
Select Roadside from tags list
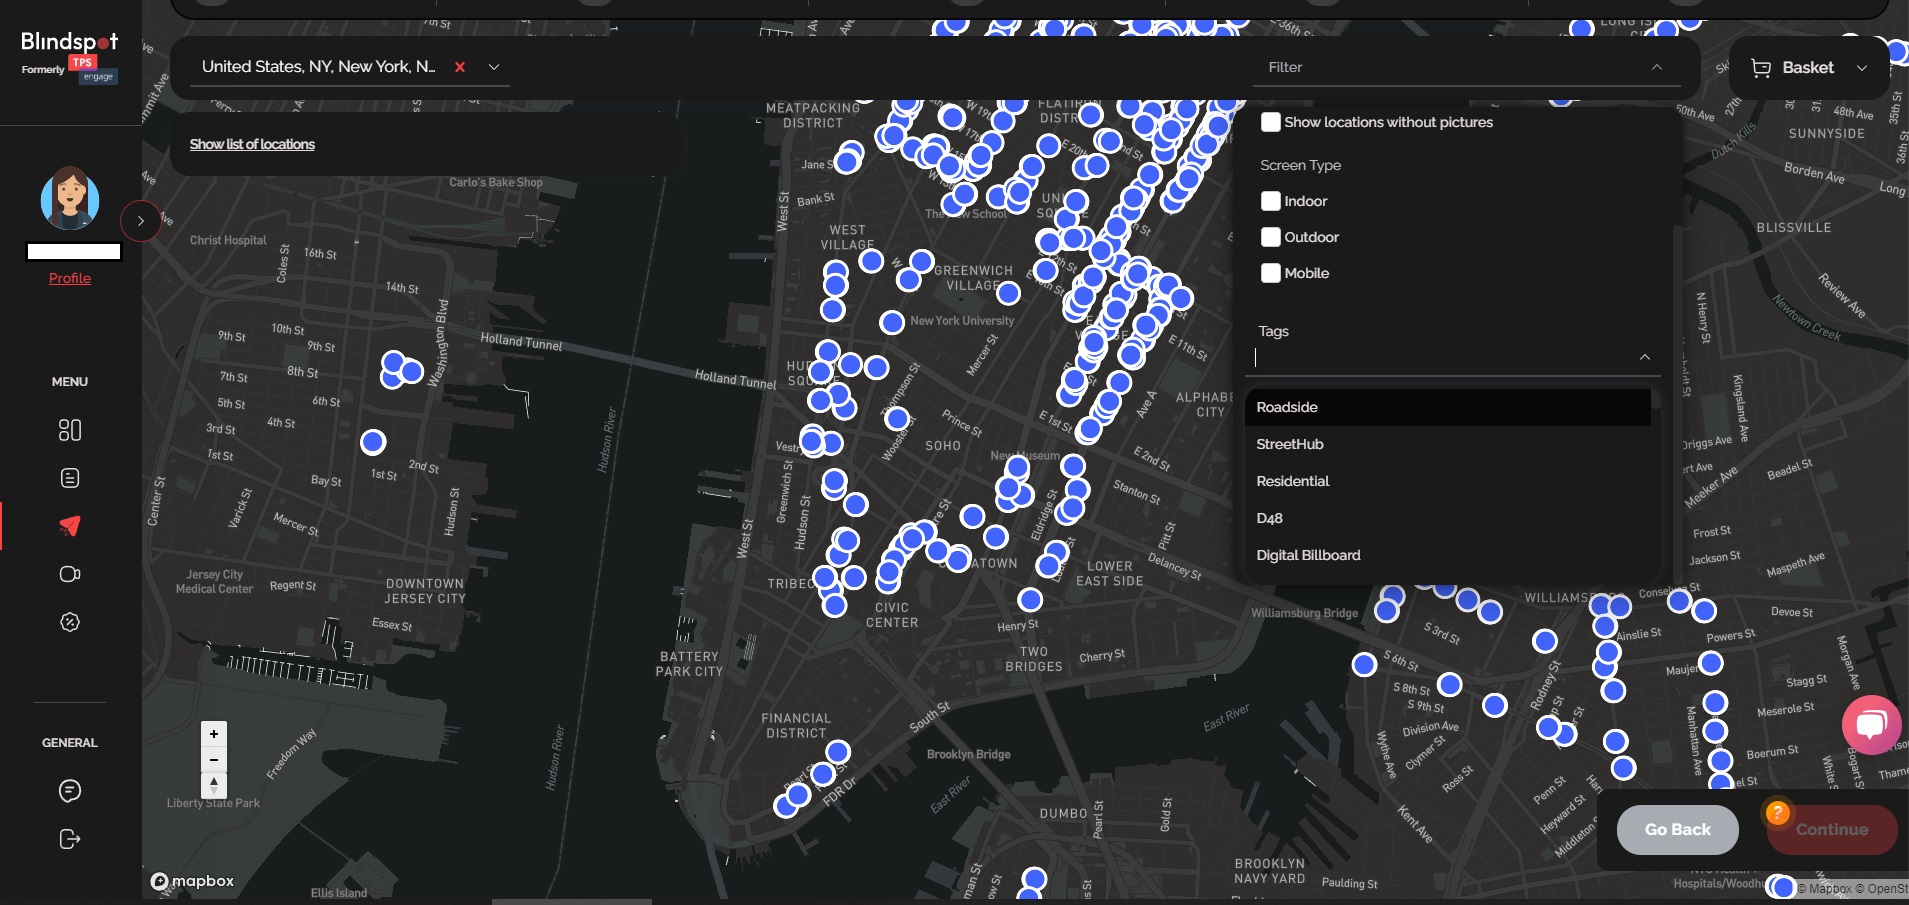[x=1287, y=407]
